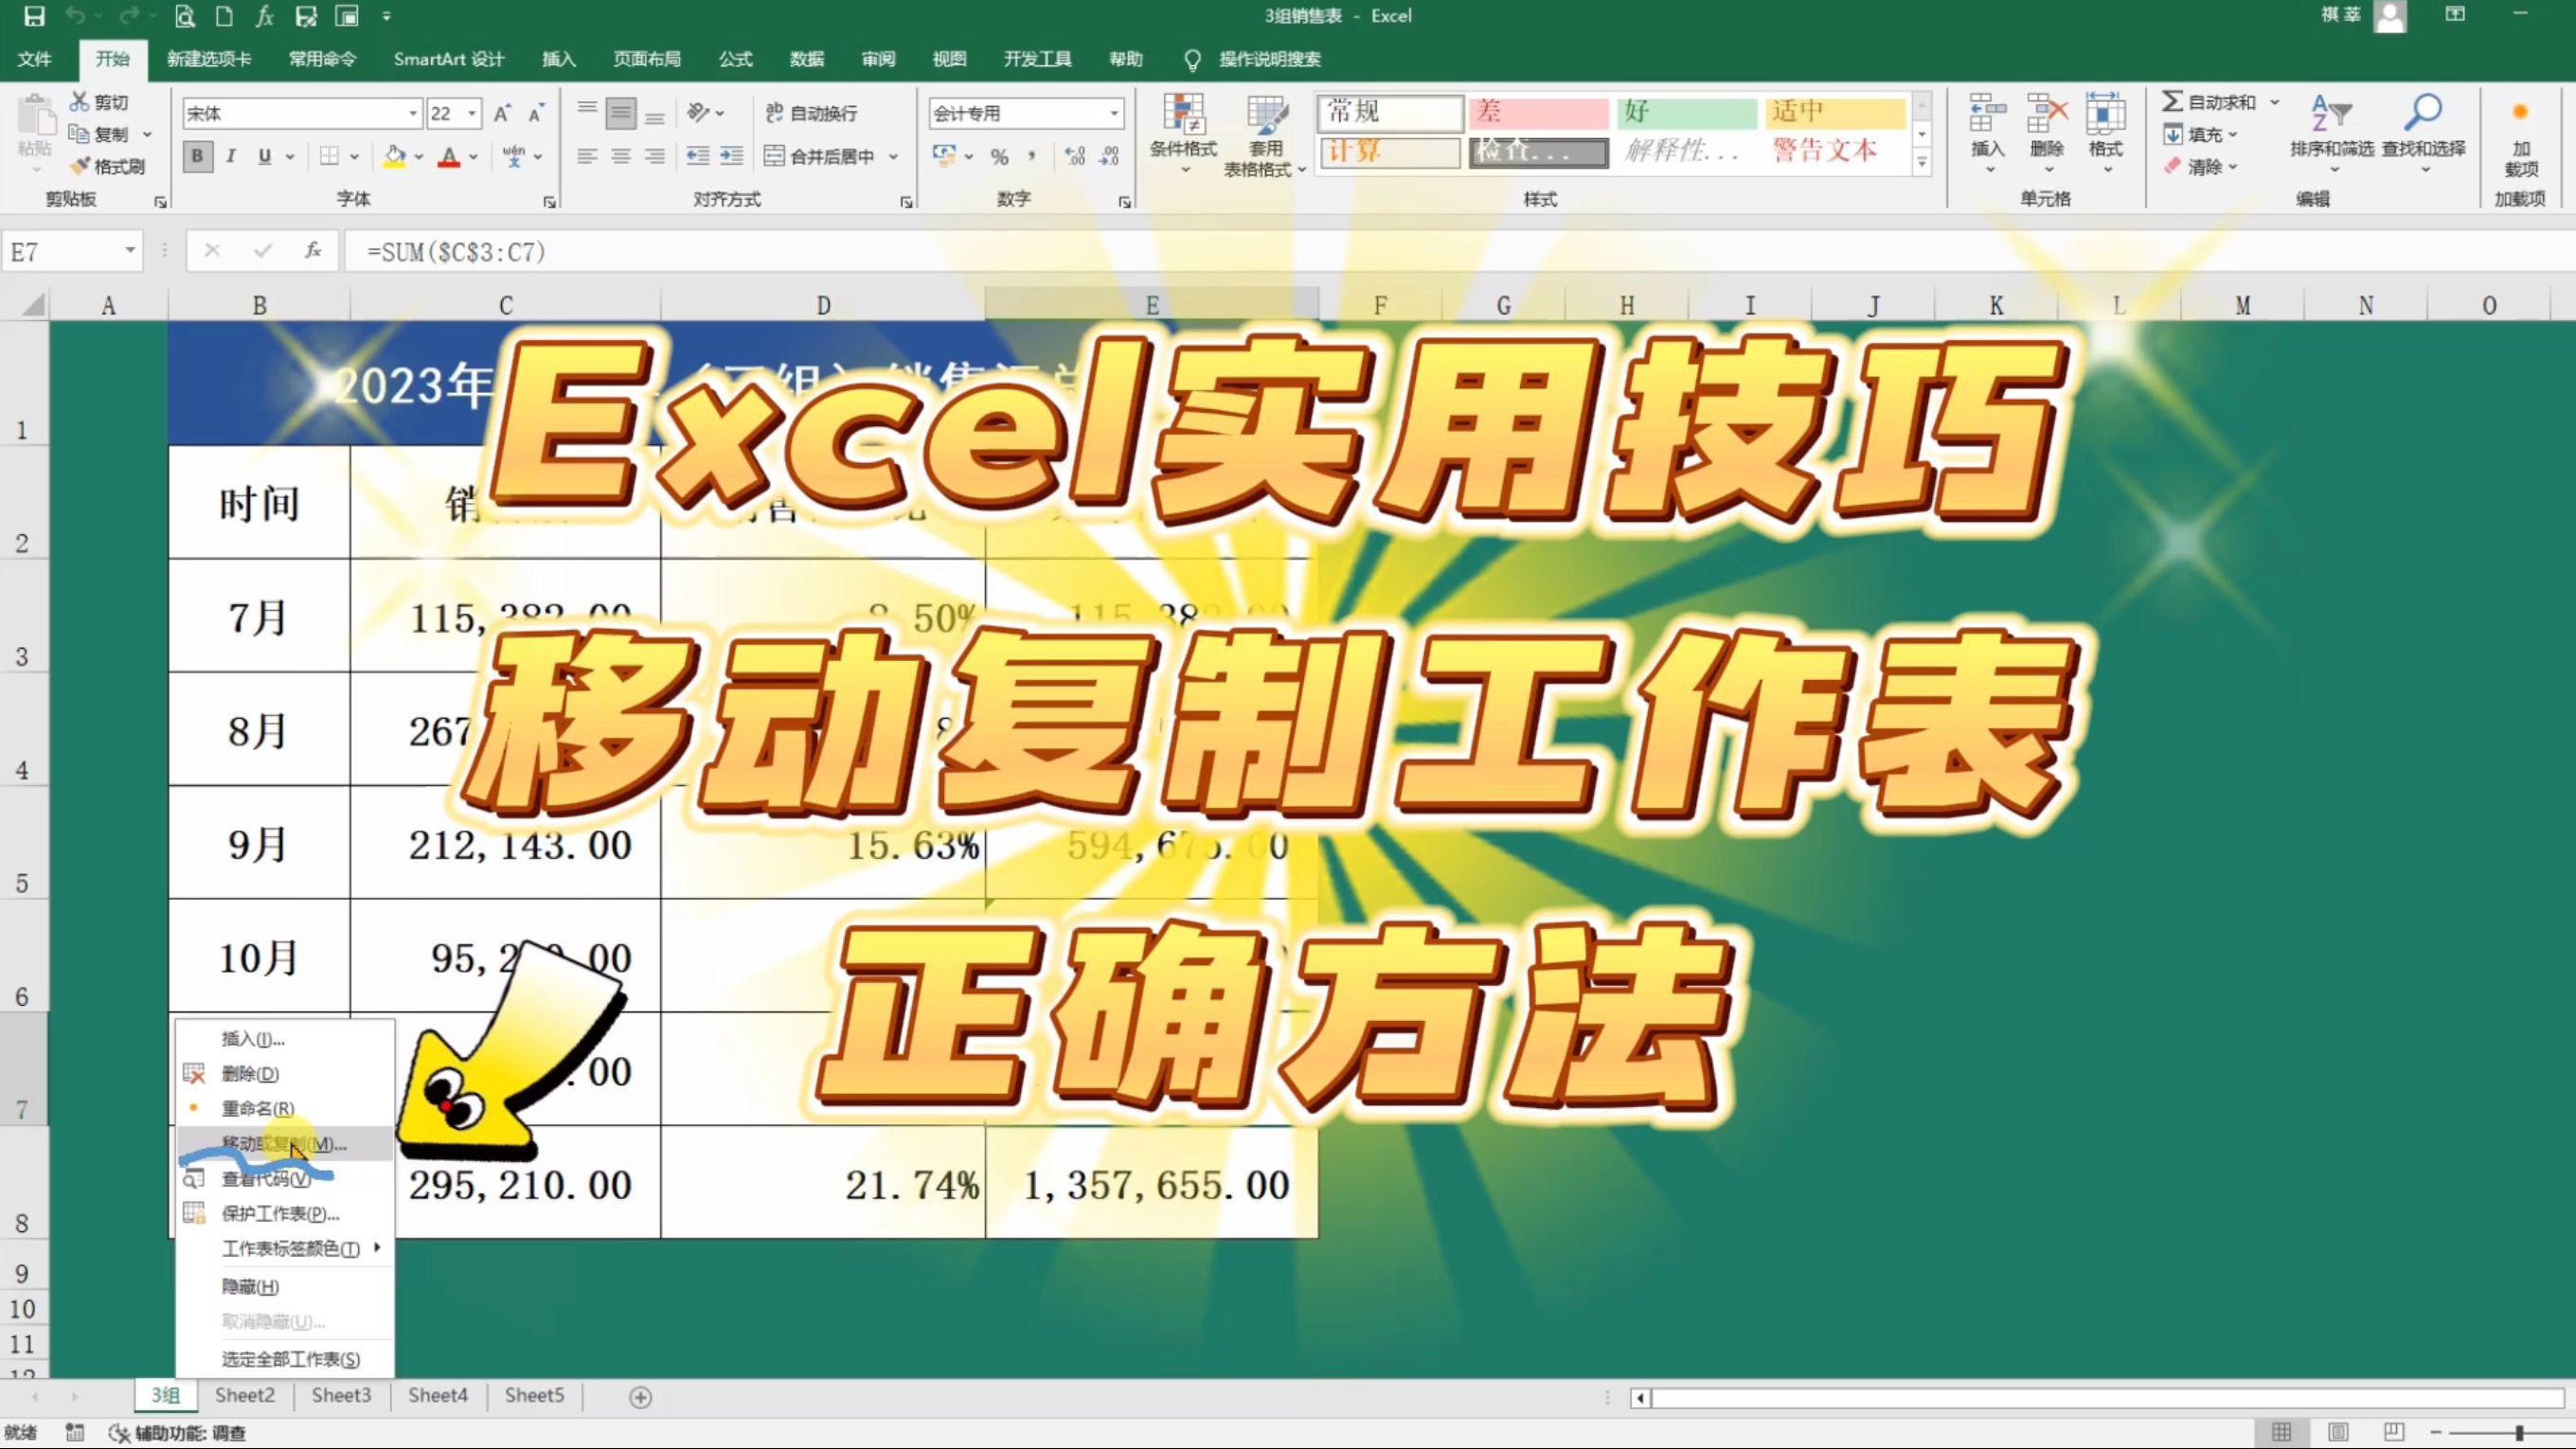Apply the 好 (Good) cell style
The image size is (2576, 1449).
pos(1686,111)
